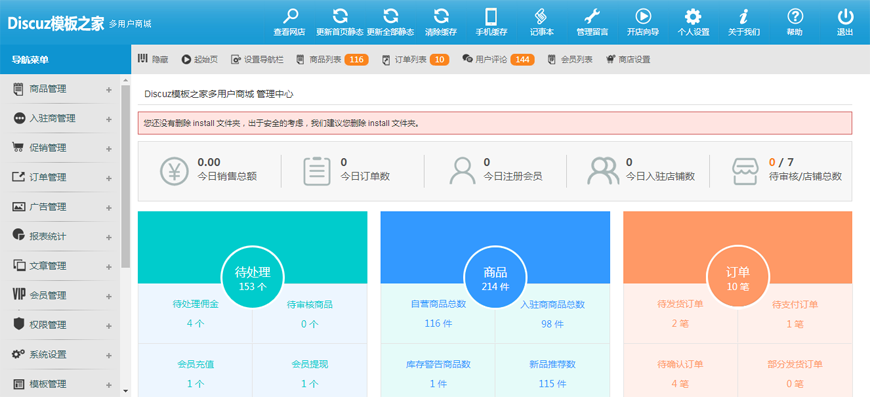Expand 广告管理 plus sign
The image size is (870, 397).
[109, 208]
